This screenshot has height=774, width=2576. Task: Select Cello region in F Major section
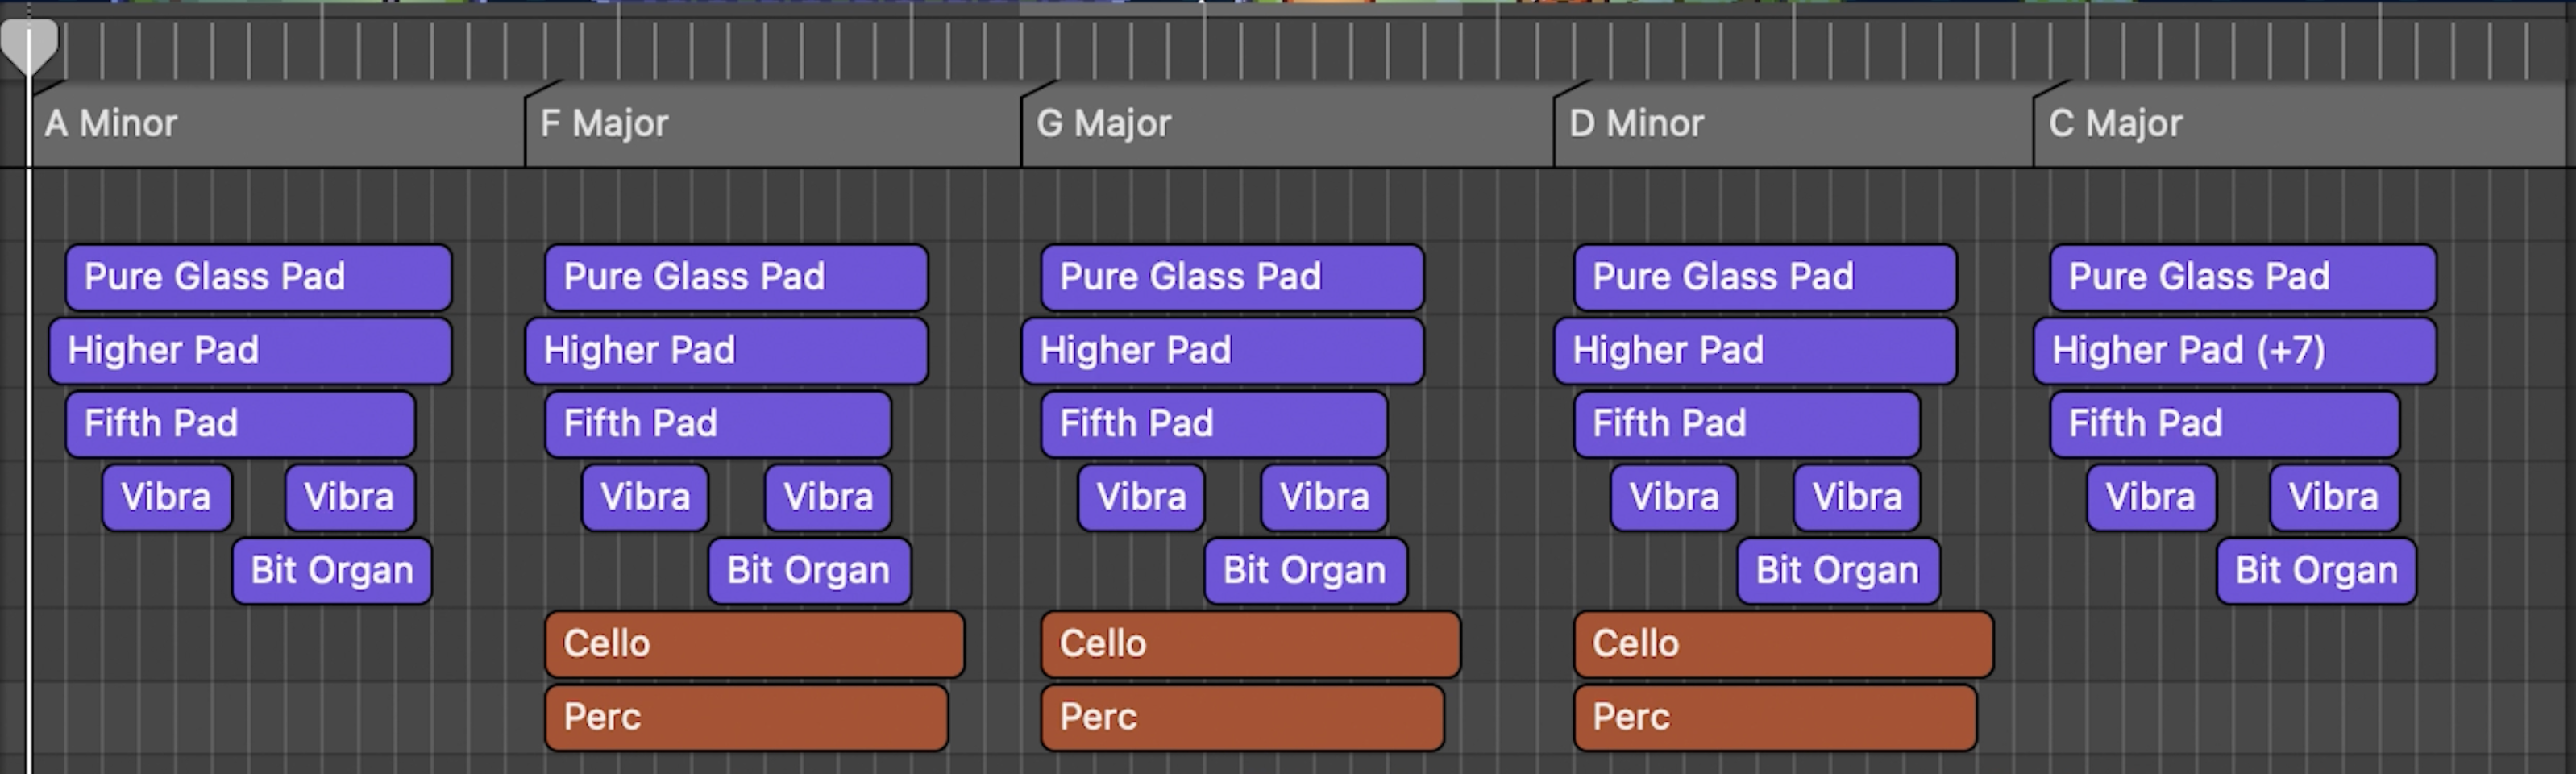[x=755, y=645]
